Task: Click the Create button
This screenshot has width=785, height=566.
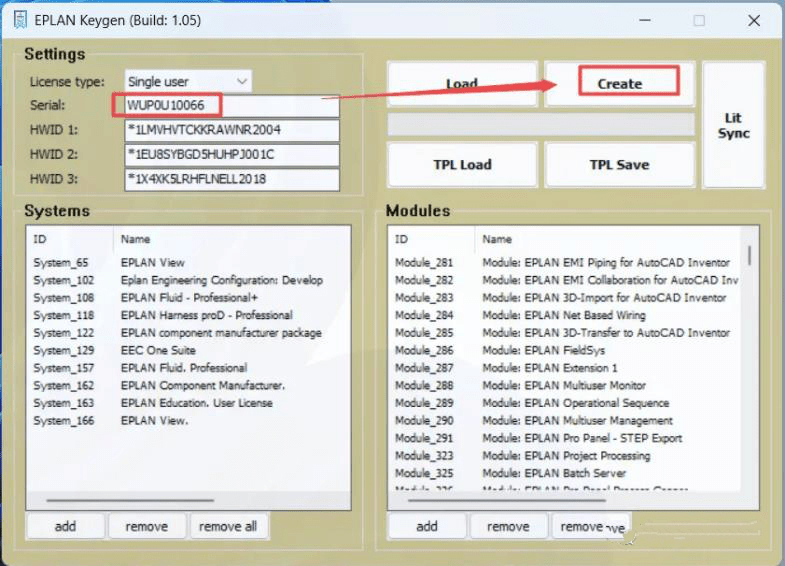Action: pyautogui.click(x=620, y=84)
